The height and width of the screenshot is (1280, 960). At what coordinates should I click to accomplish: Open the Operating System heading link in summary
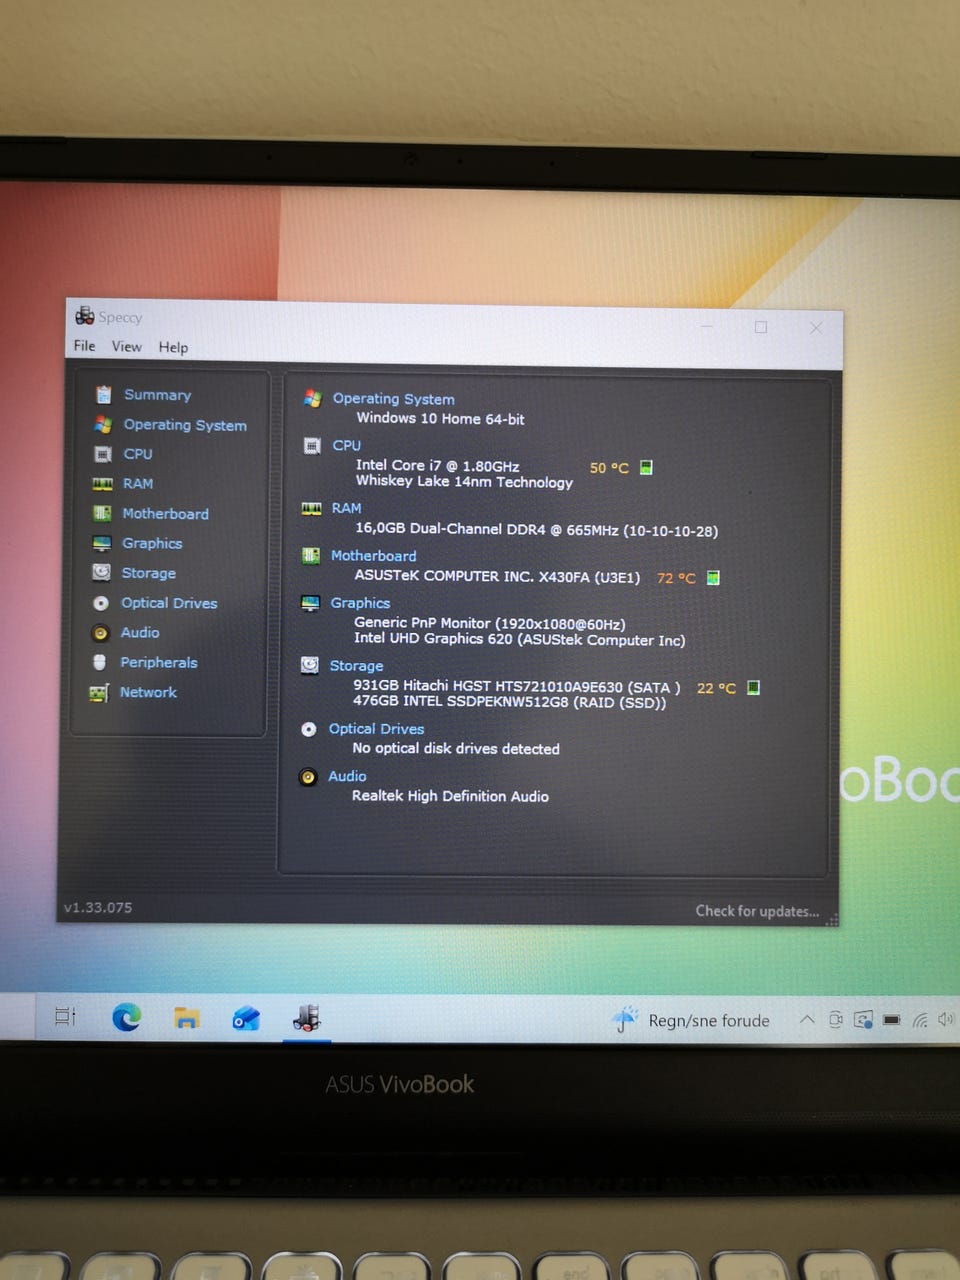point(393,399)
